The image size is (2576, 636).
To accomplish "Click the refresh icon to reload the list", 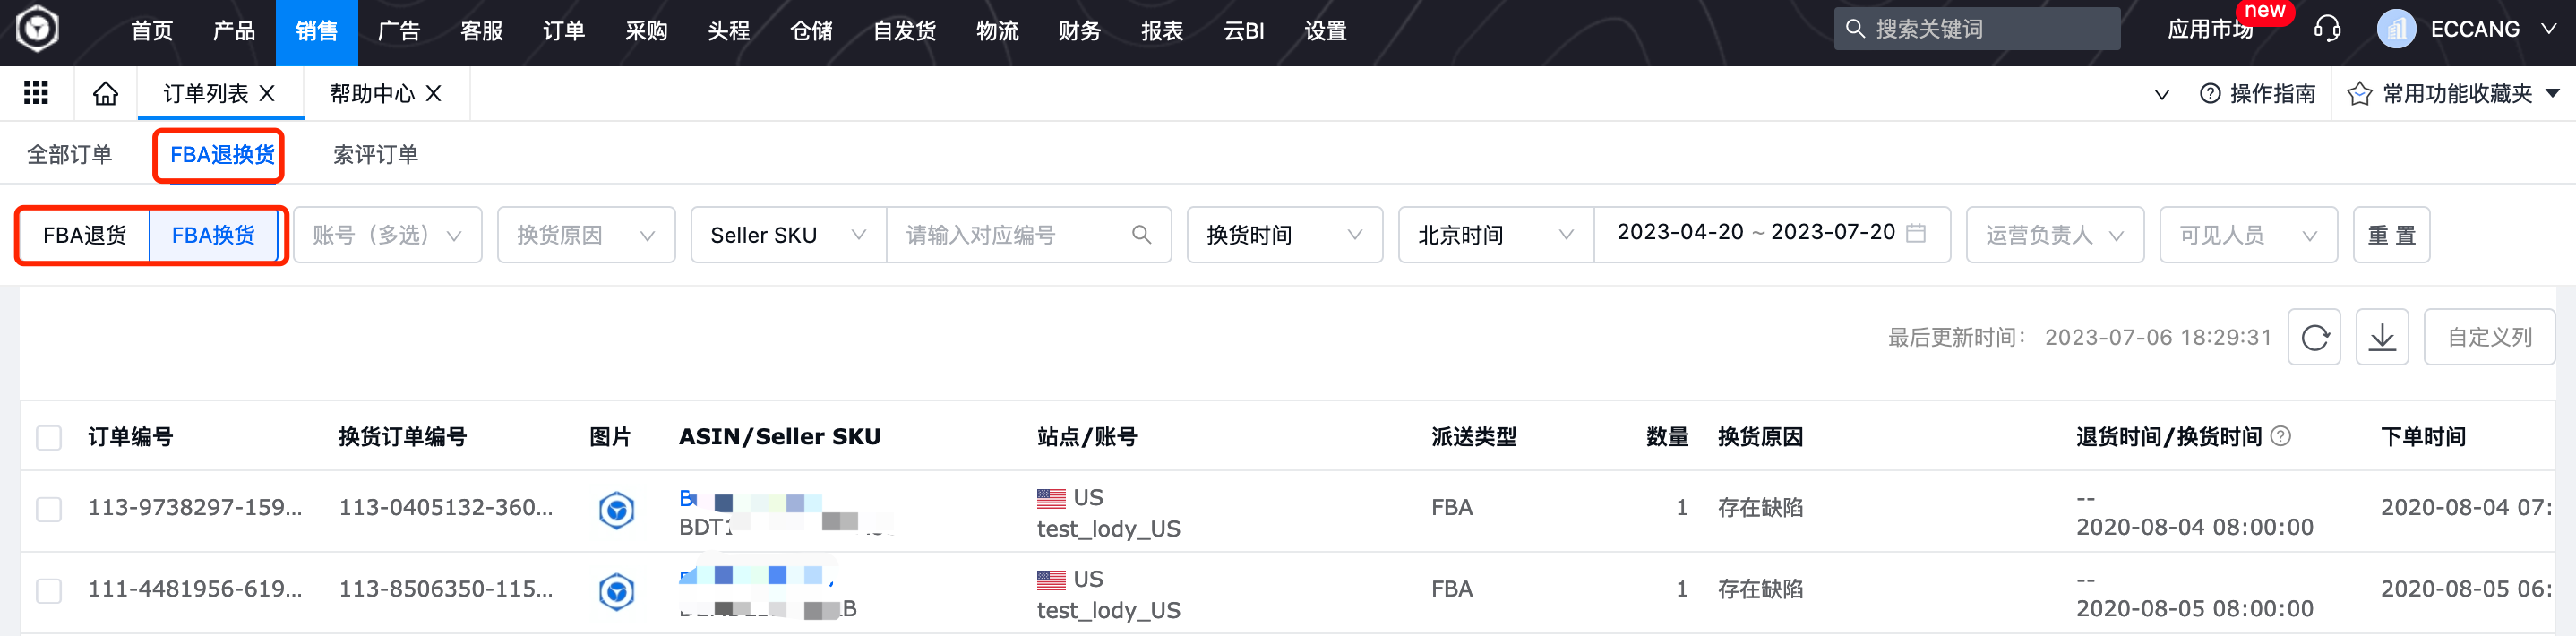I will coord(2314,337).
